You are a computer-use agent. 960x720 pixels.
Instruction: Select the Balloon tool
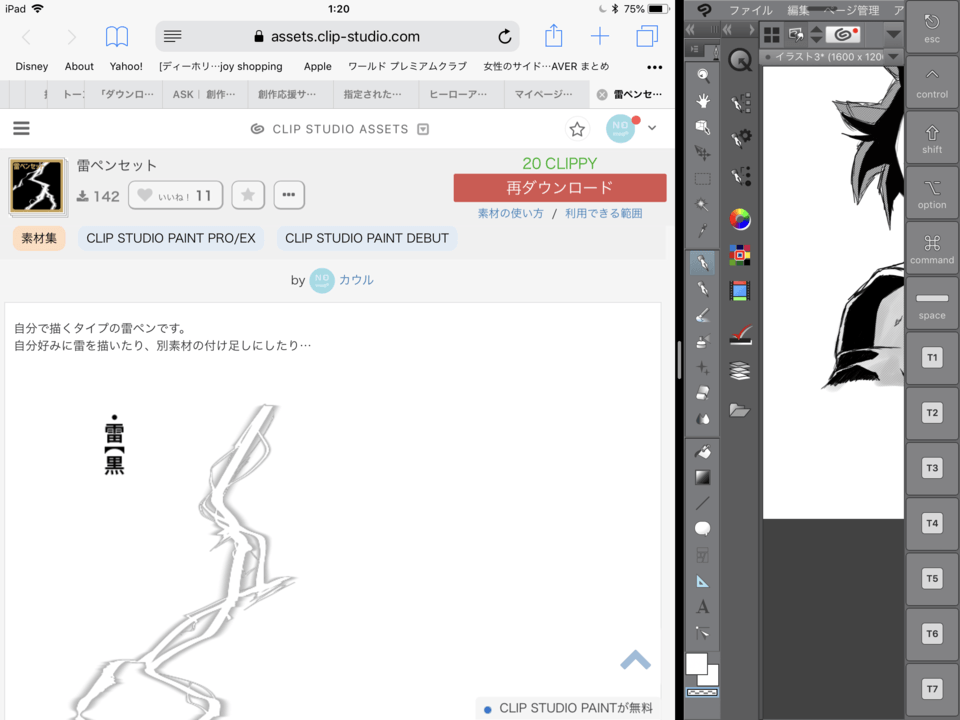point(703,529)
